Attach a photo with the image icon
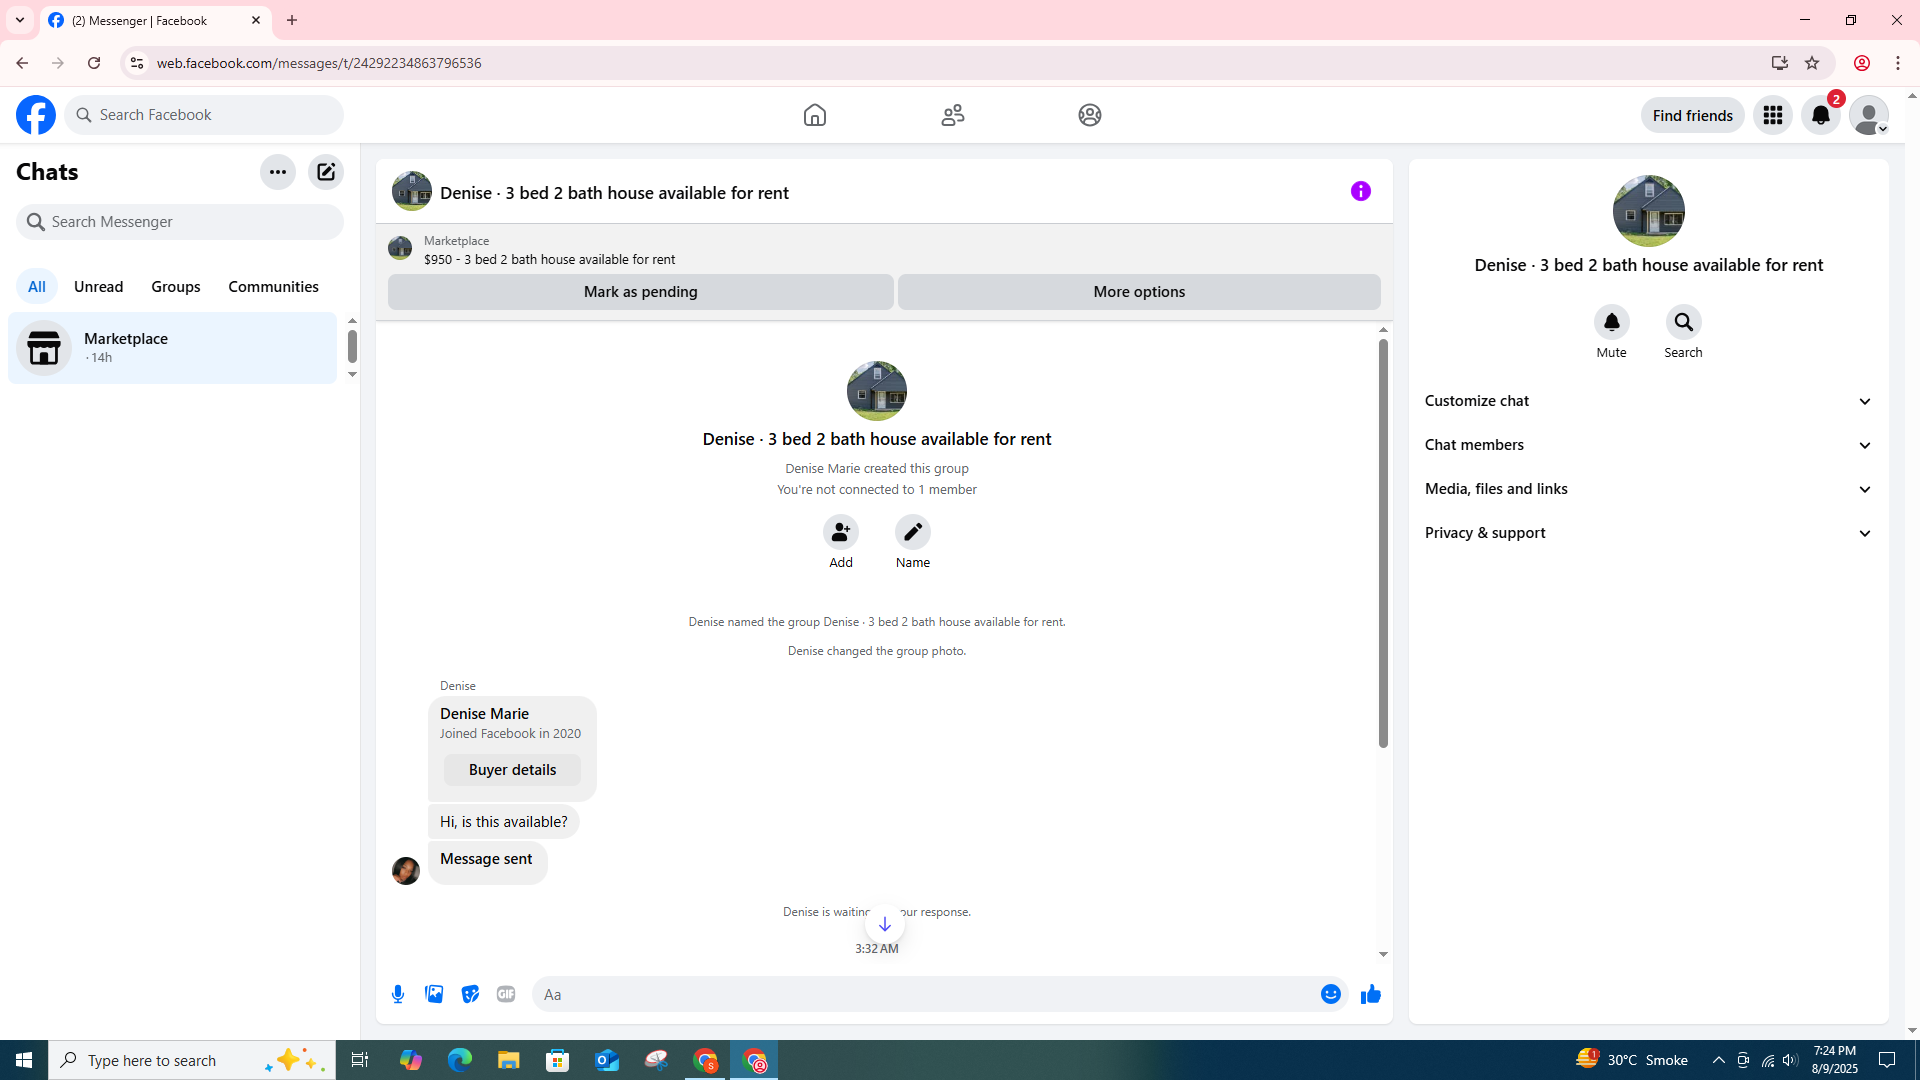This screenshot has height=1080, width=1920. 434,994
